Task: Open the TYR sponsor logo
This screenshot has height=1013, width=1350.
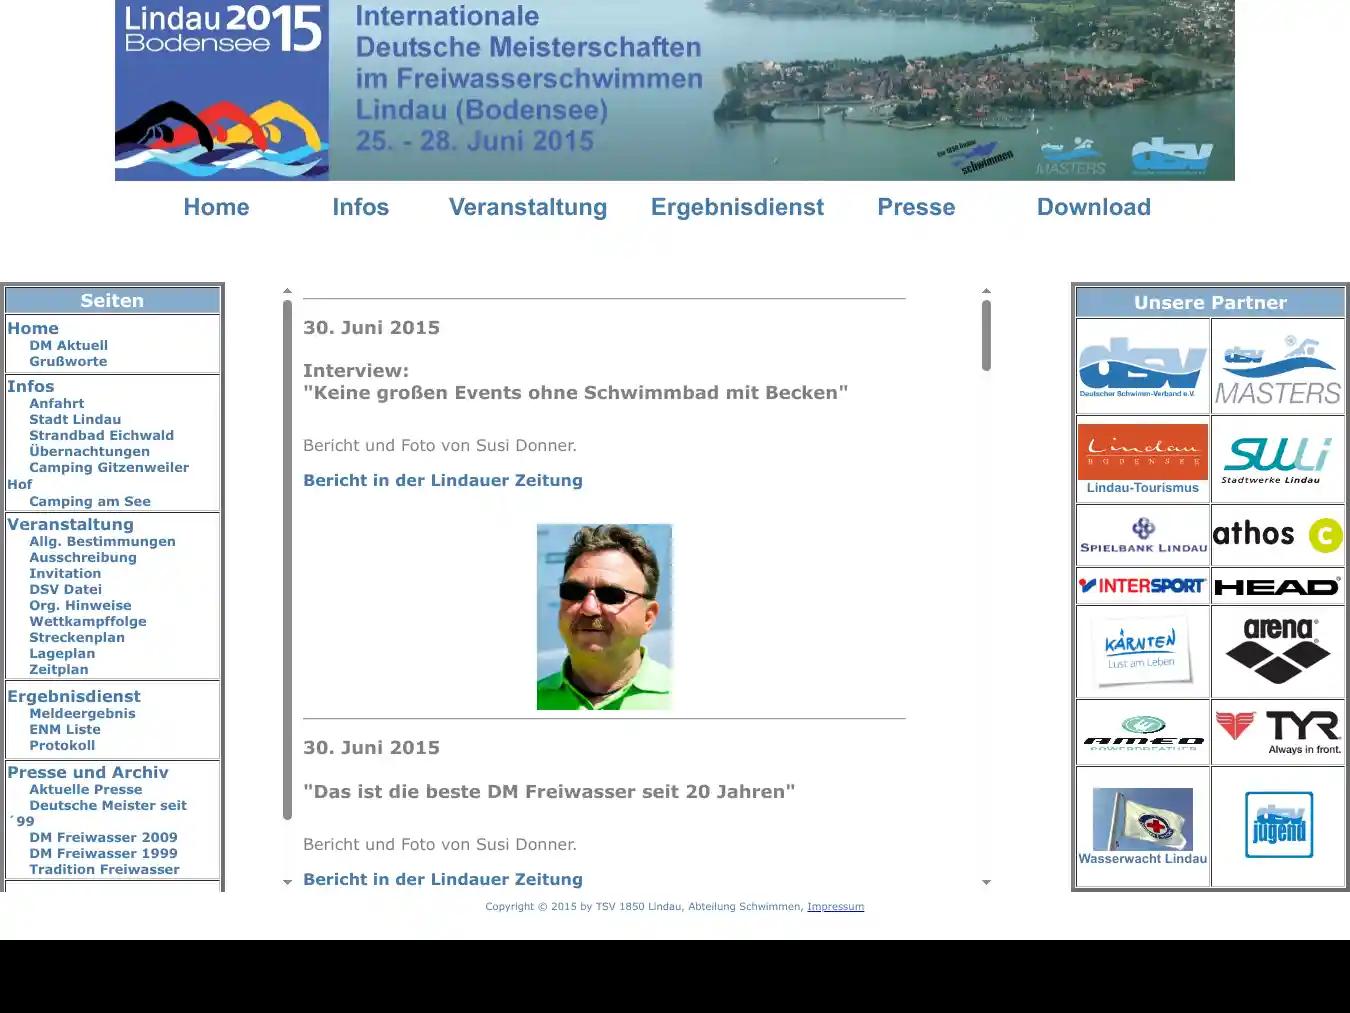Action: (x=1278, y=731)
